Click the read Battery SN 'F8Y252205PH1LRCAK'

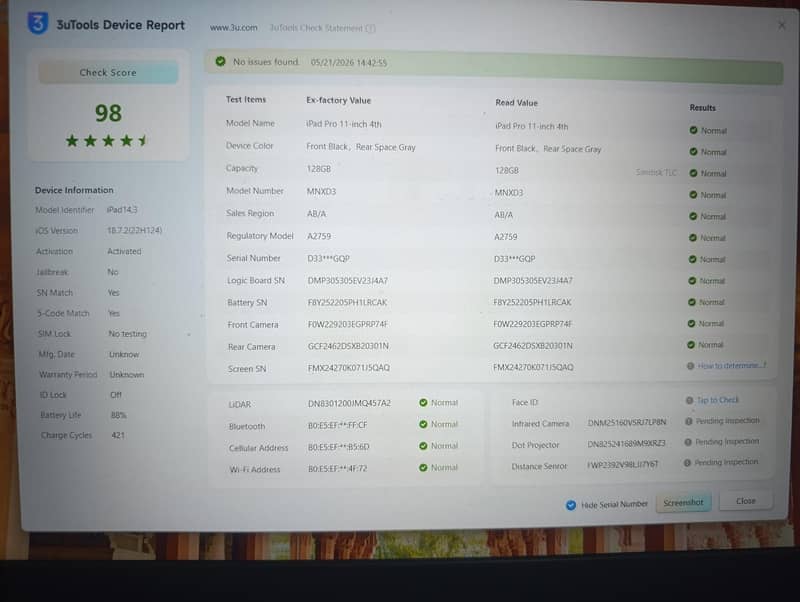pyautogui.click(x=532, y=302)
